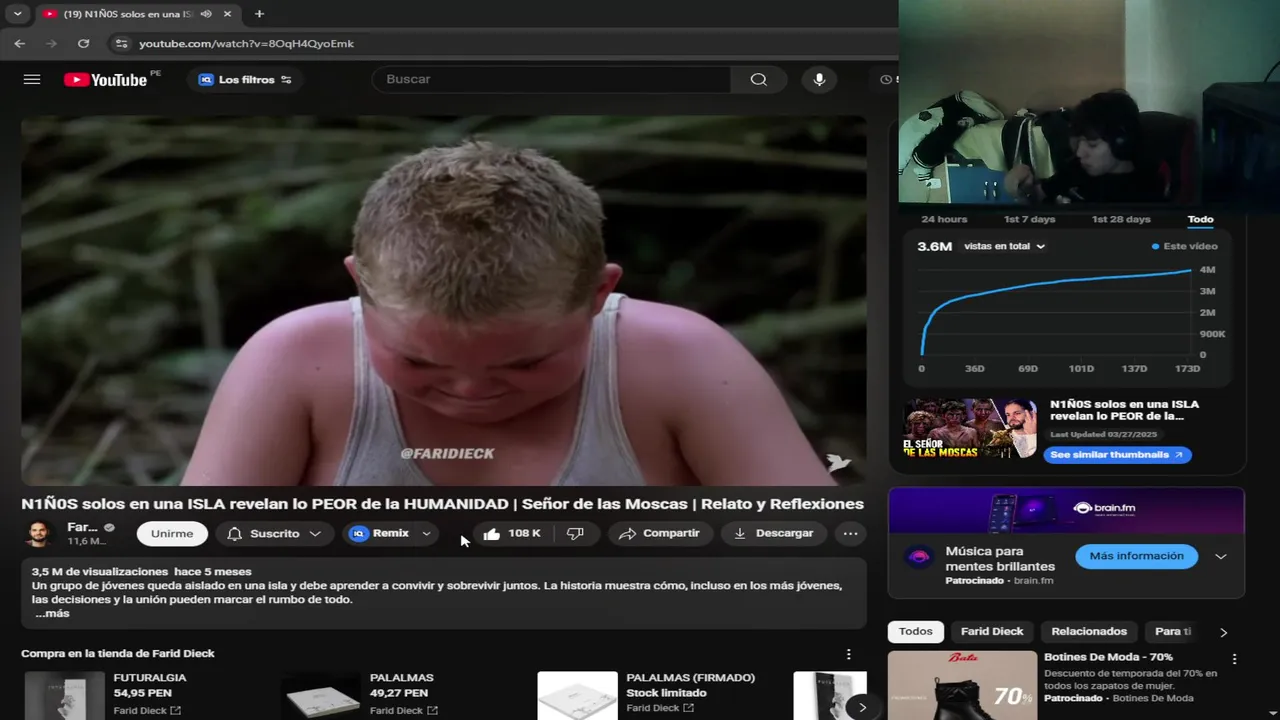
Task: Mute tab via speaker icon on tab
Action: click(205, 14)
